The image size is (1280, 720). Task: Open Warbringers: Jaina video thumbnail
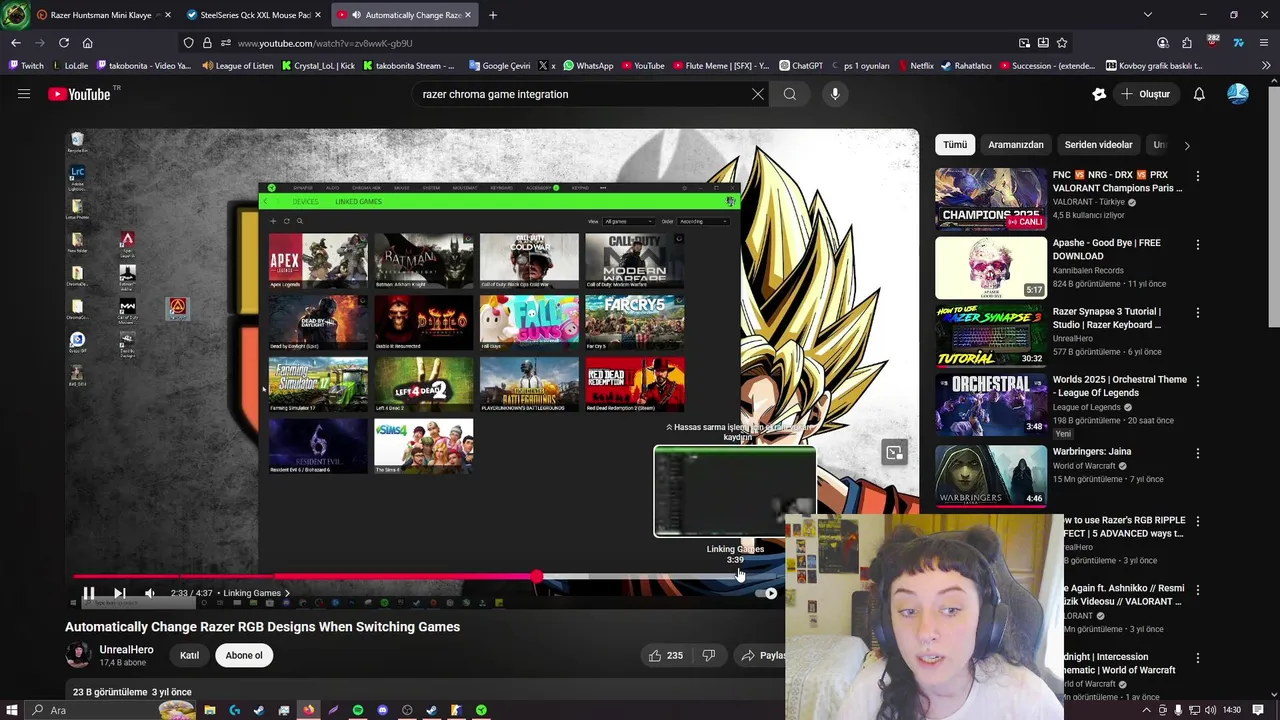(x=991, y=476)
